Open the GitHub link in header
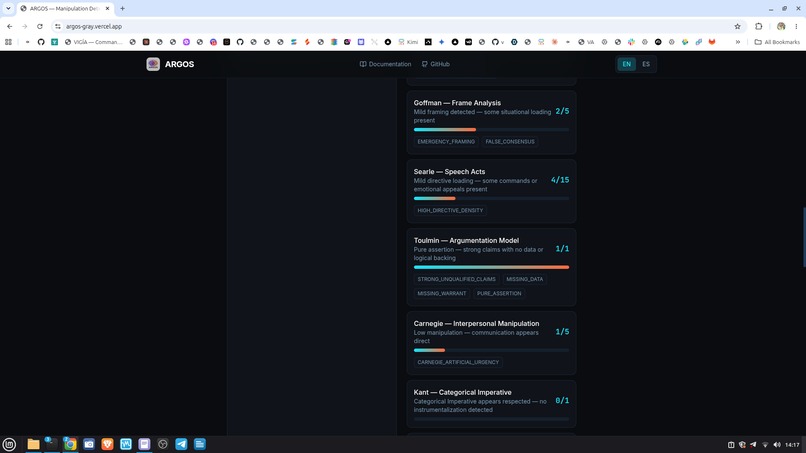This screenshot has height=453, width=806. (x=435, y=64)
